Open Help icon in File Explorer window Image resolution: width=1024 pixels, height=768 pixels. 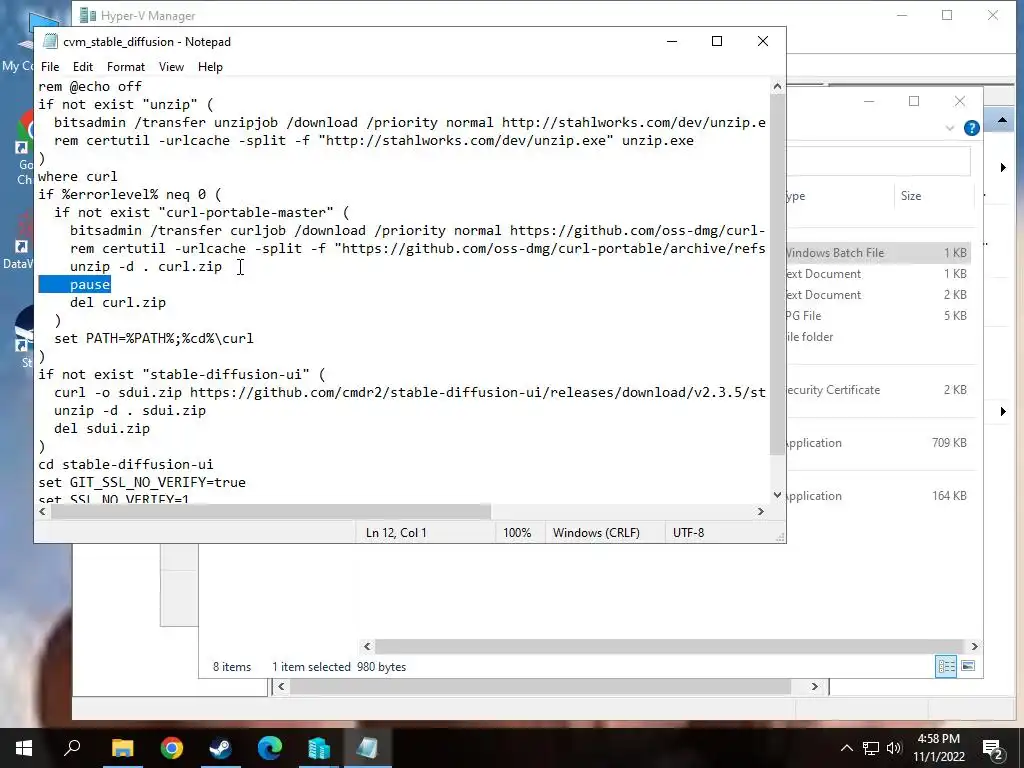coord(972,128)
